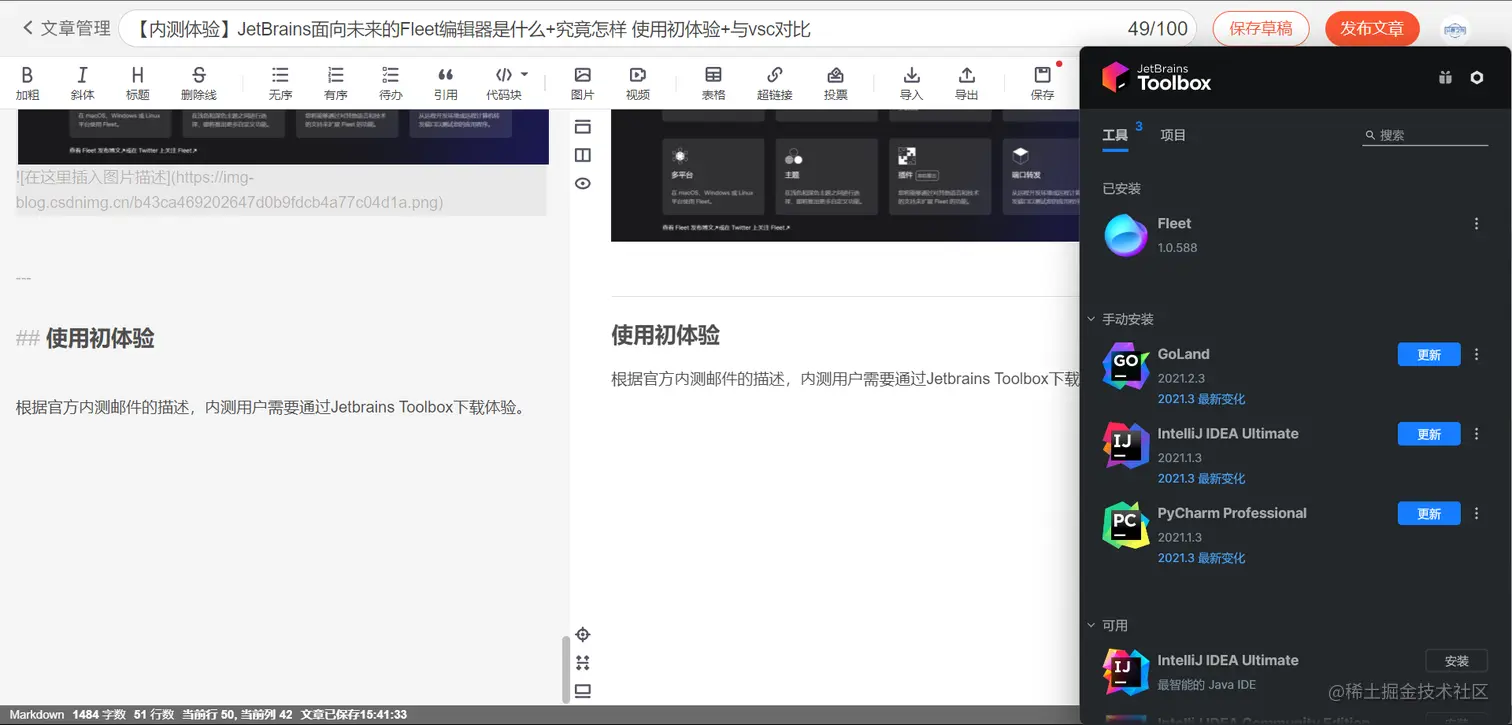Open PyCharm Professional options menu
This screenshot has width=1512, height=725.
pyautogui.click(x=1476, y=514)
